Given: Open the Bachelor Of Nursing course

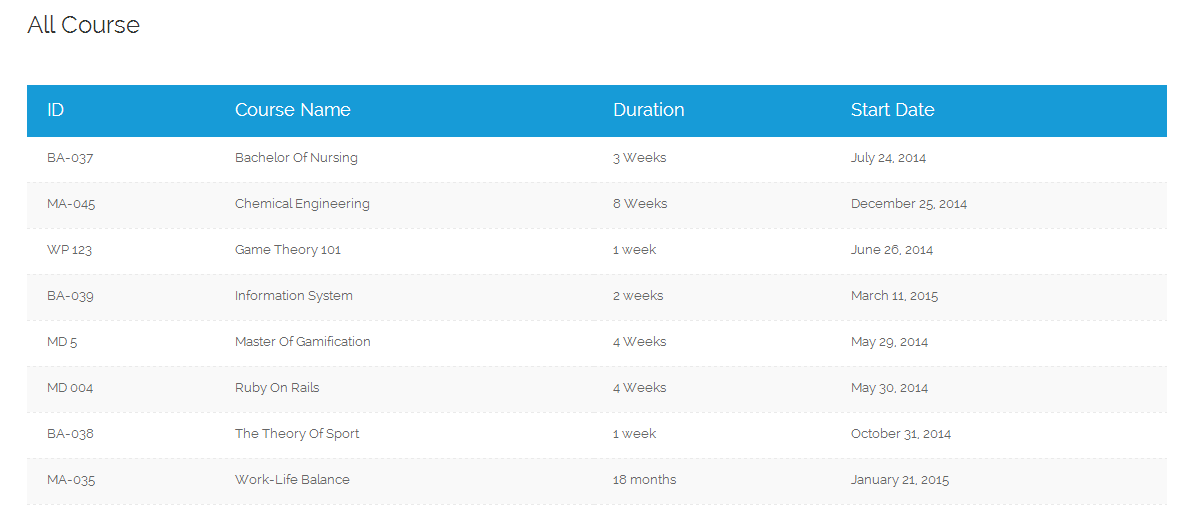Looking at the screenshot, I should [296, 158].
